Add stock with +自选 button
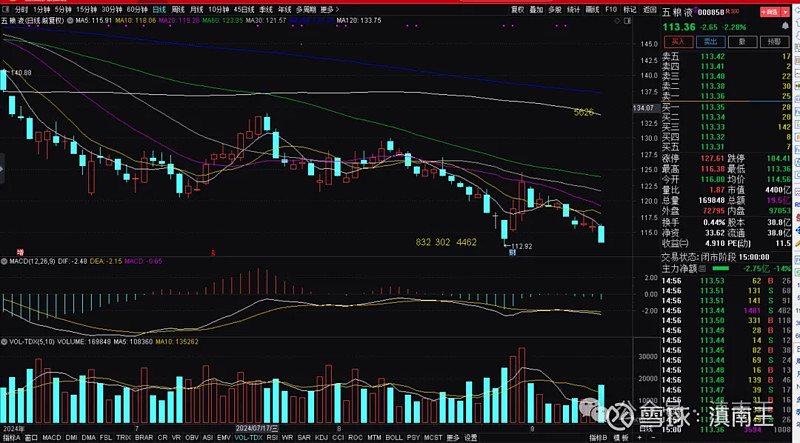This screenshot has width=800, height=443. click(x=770, y=12)
